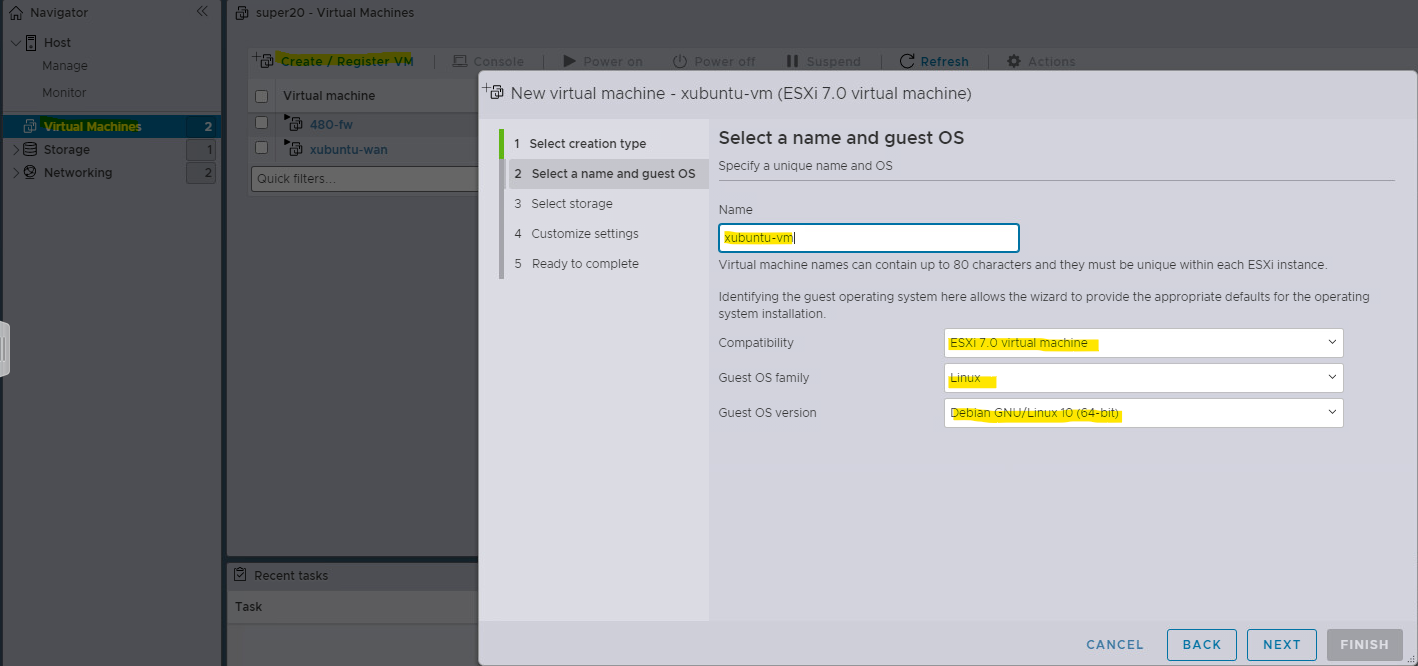This screenshot has width=1418, height=666.
Task: Click the Storage icon in Navigator
Action: coord(30,150)
